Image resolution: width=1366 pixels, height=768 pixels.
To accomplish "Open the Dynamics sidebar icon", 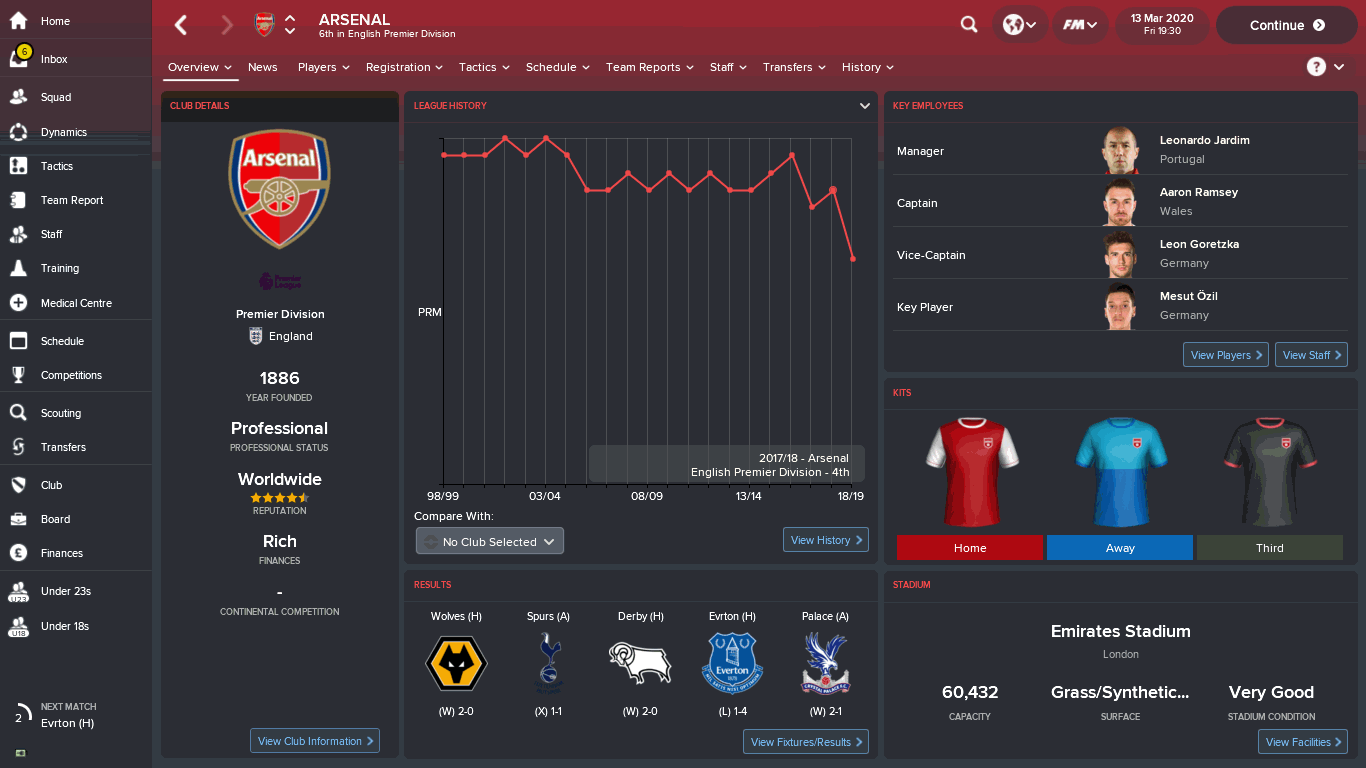I will click(18, 132).
